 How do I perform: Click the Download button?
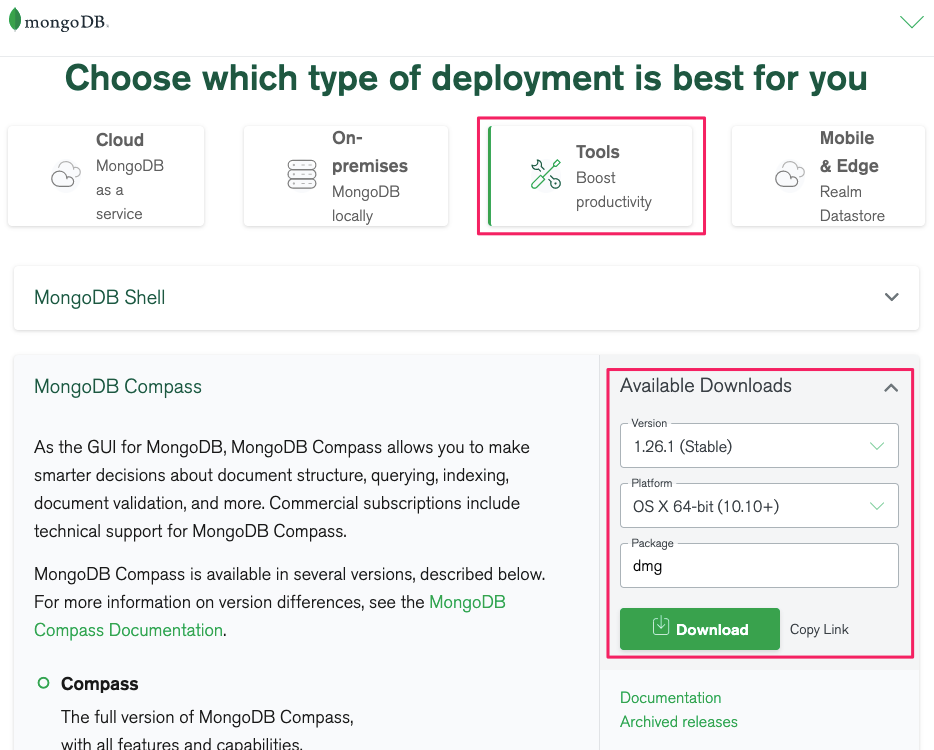pyautogui.click(x=699, y=628)
